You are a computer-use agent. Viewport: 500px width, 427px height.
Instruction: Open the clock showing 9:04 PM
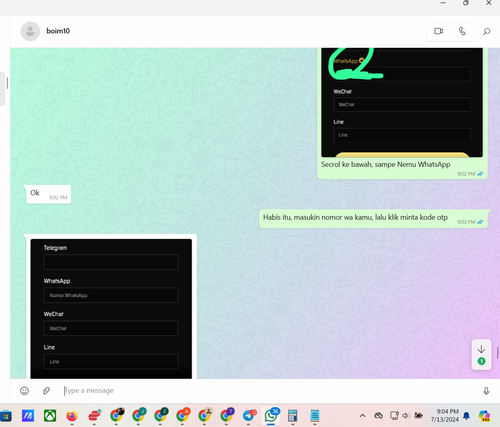444,415
